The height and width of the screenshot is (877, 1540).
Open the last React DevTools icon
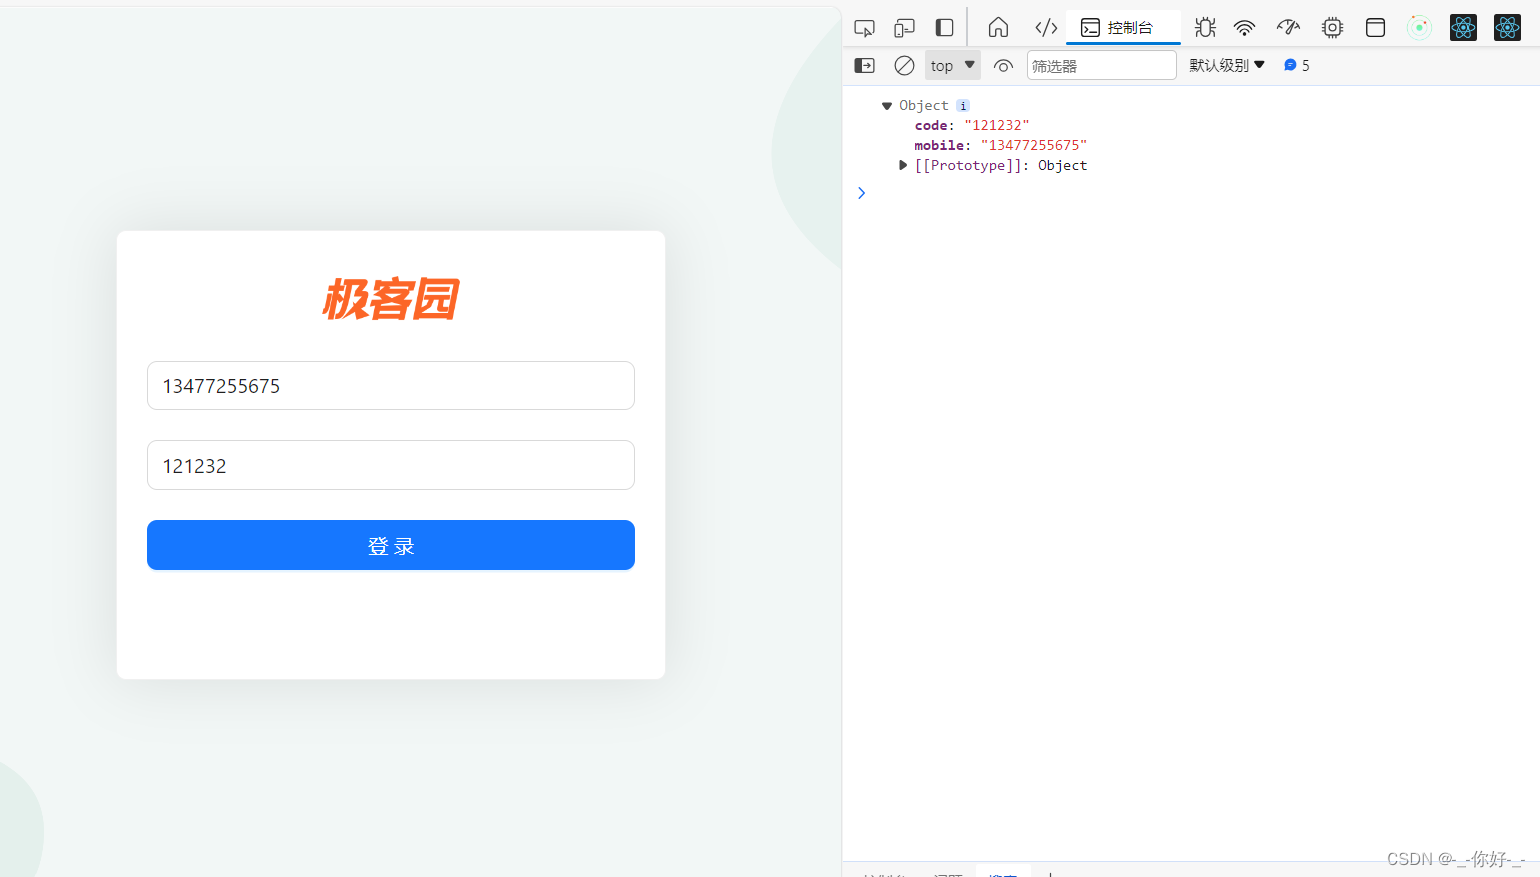(1507, 28)
